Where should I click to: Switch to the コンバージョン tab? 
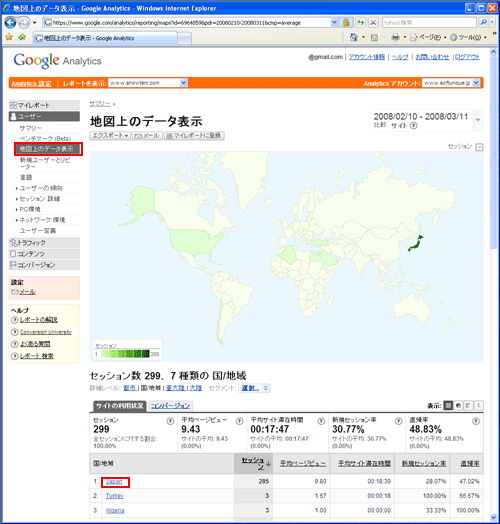click(x=170, y=406)
